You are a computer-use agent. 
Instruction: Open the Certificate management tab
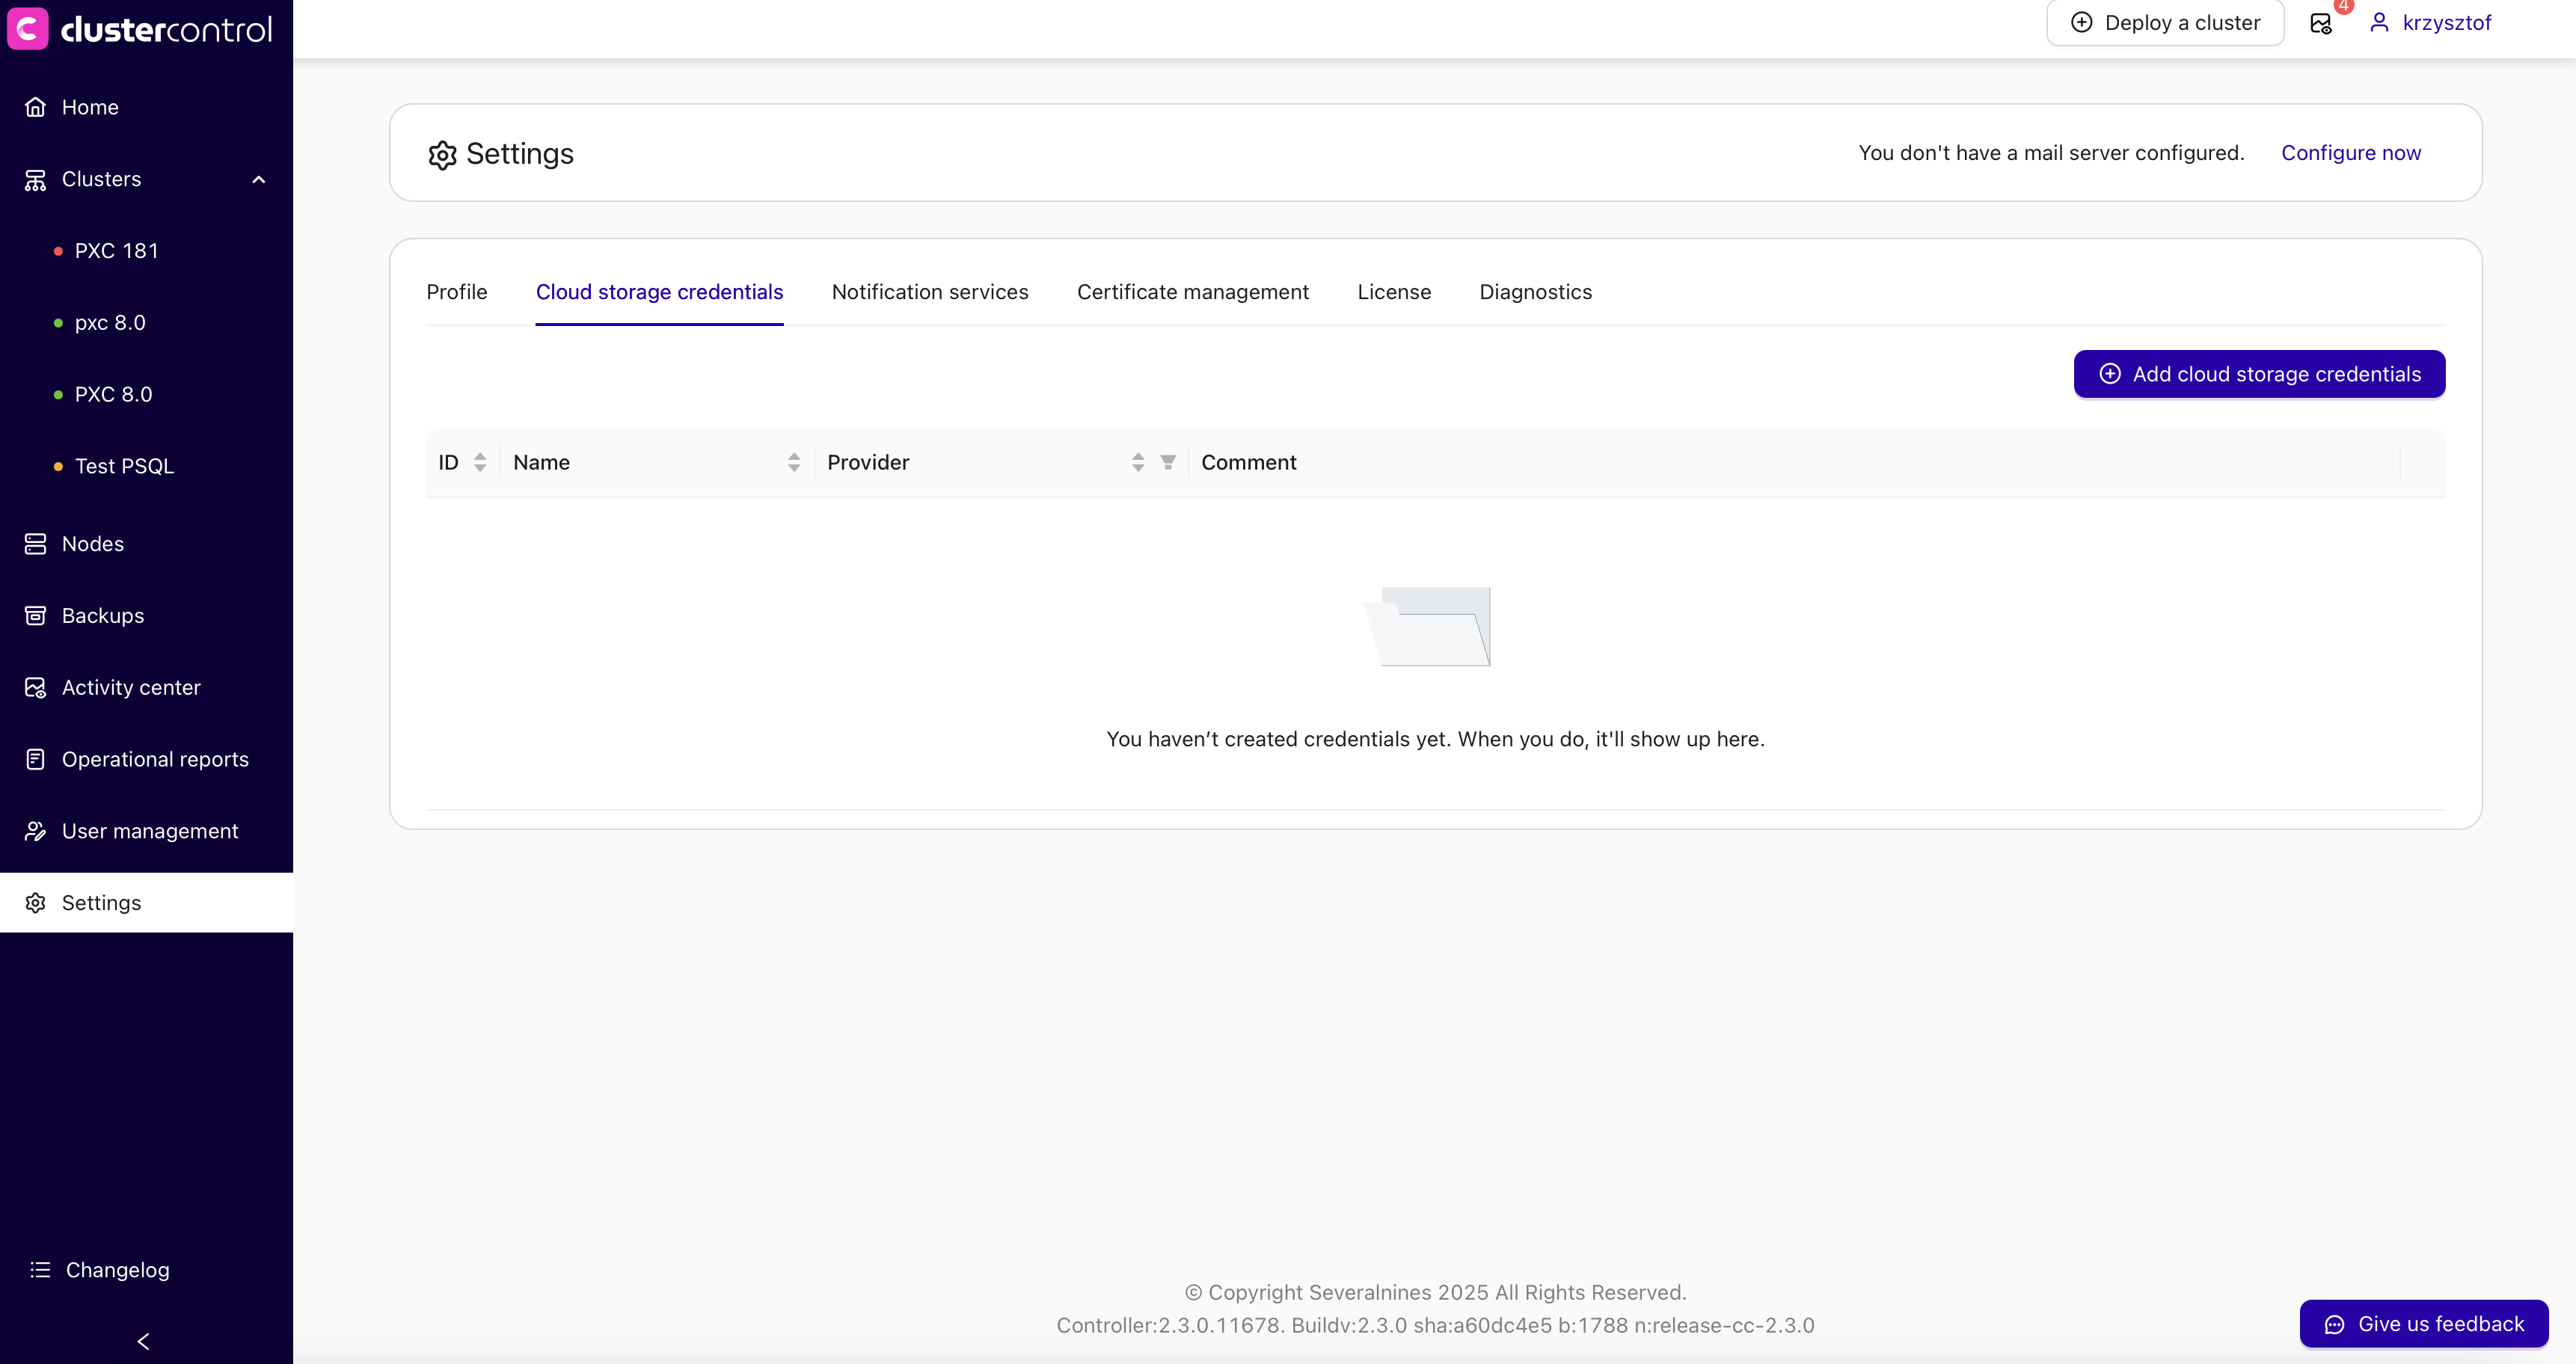click(x=1193, y=292)
